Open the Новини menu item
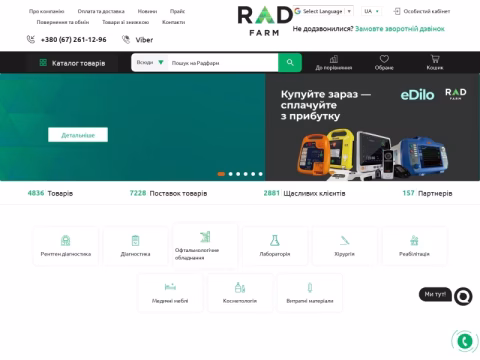480x360 pixels. [147, 11]
